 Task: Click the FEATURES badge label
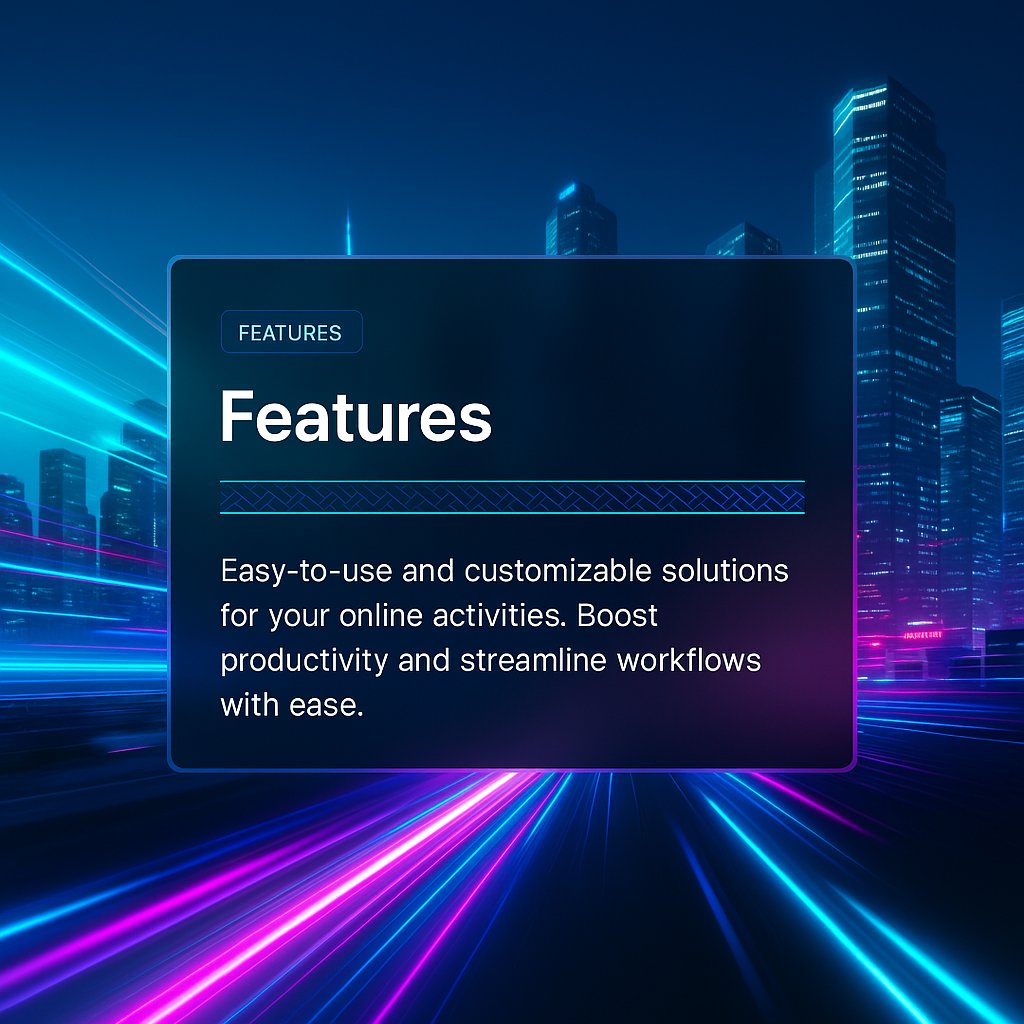click(x=290, y=333)
